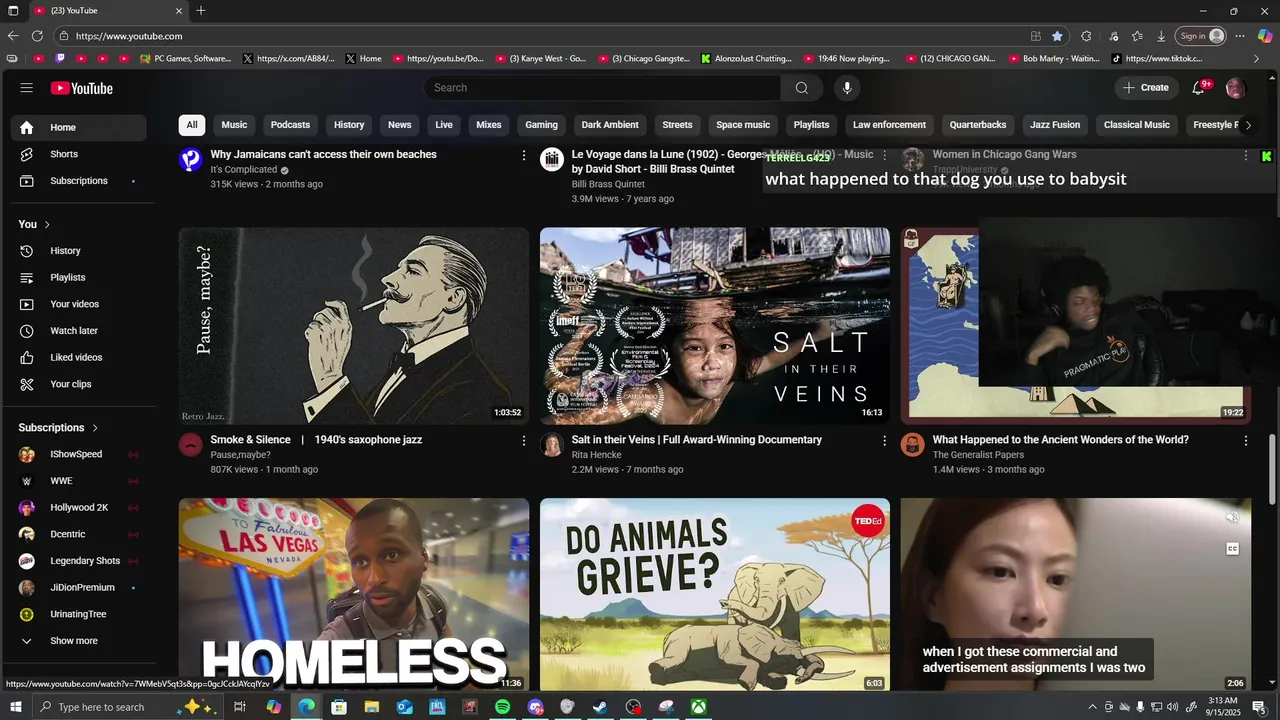Mute the previewing video via speaker icon
The image size is (1280, 720).
pos(1232,517)
